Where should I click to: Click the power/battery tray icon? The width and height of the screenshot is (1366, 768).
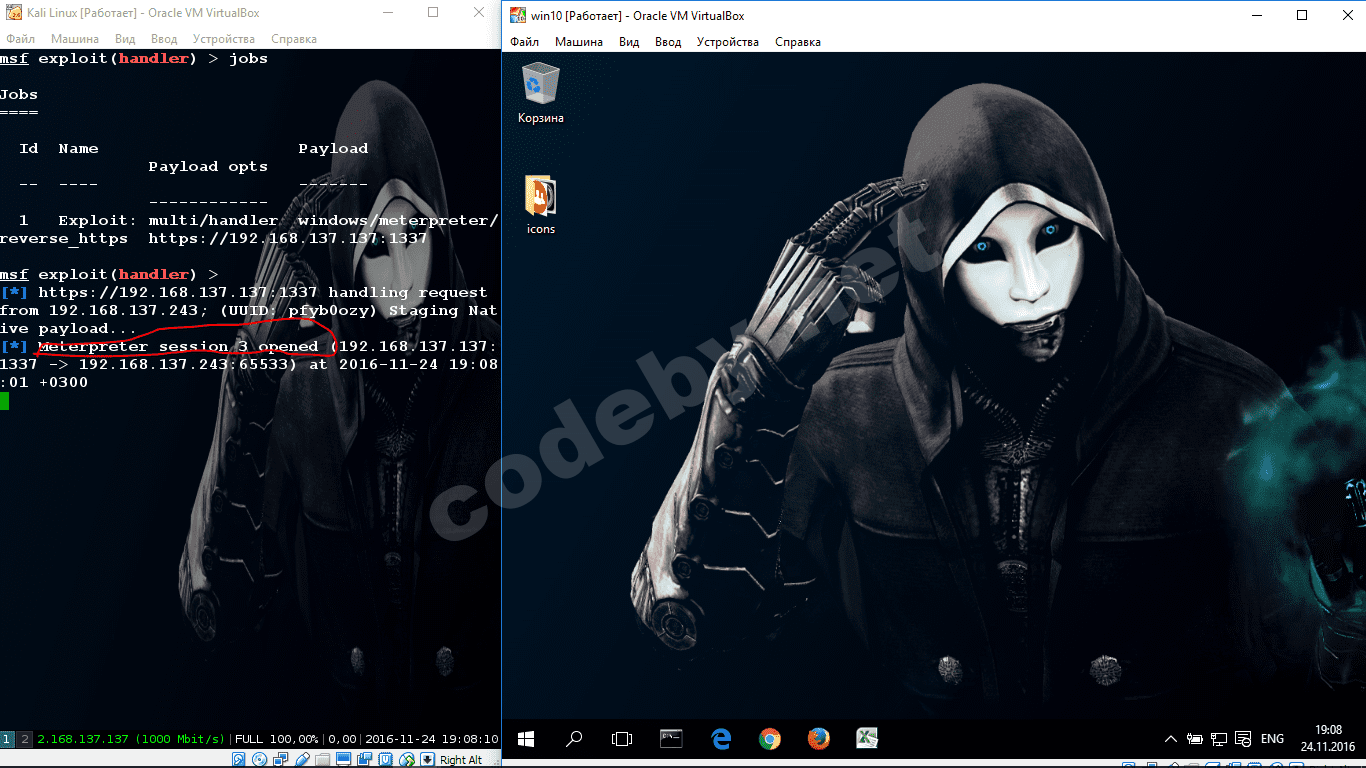[x=1195, y=739]
